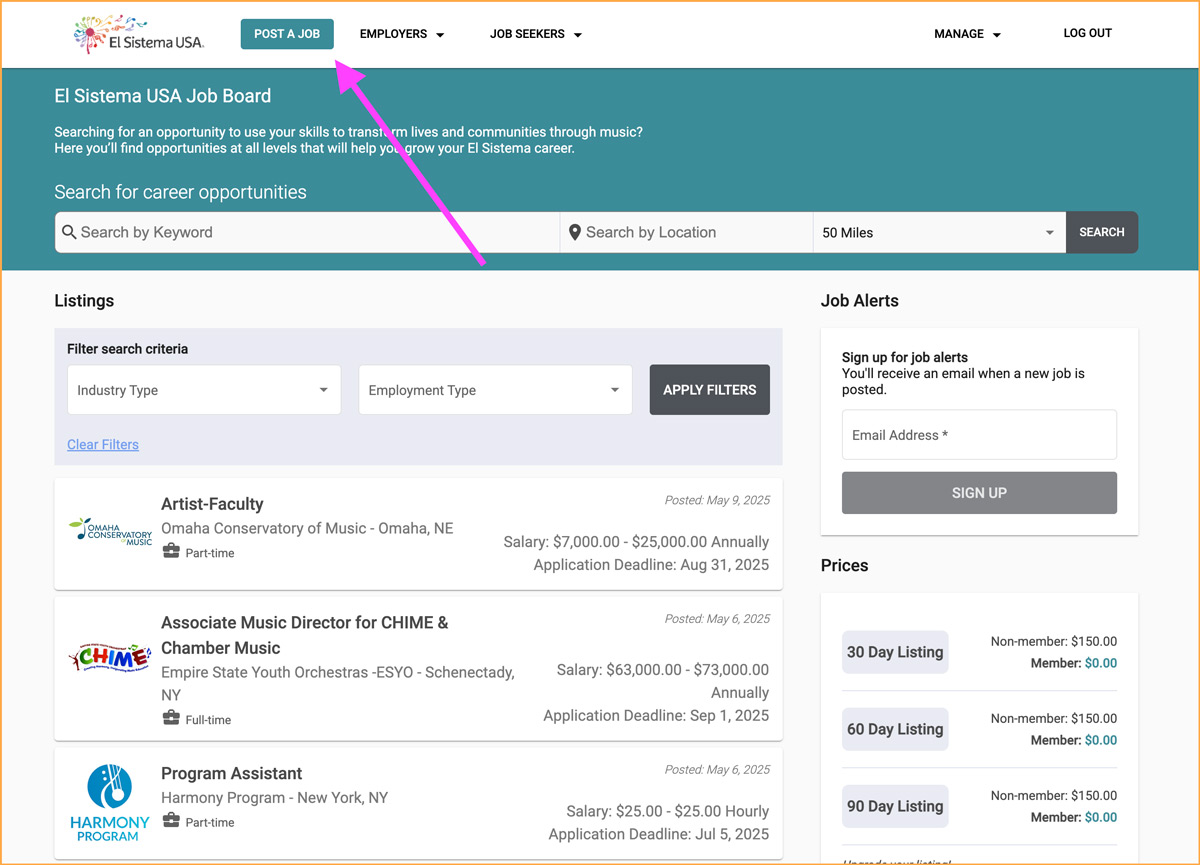Click the Job Alerts heading
1200x865 pixels.
point(860,301)
